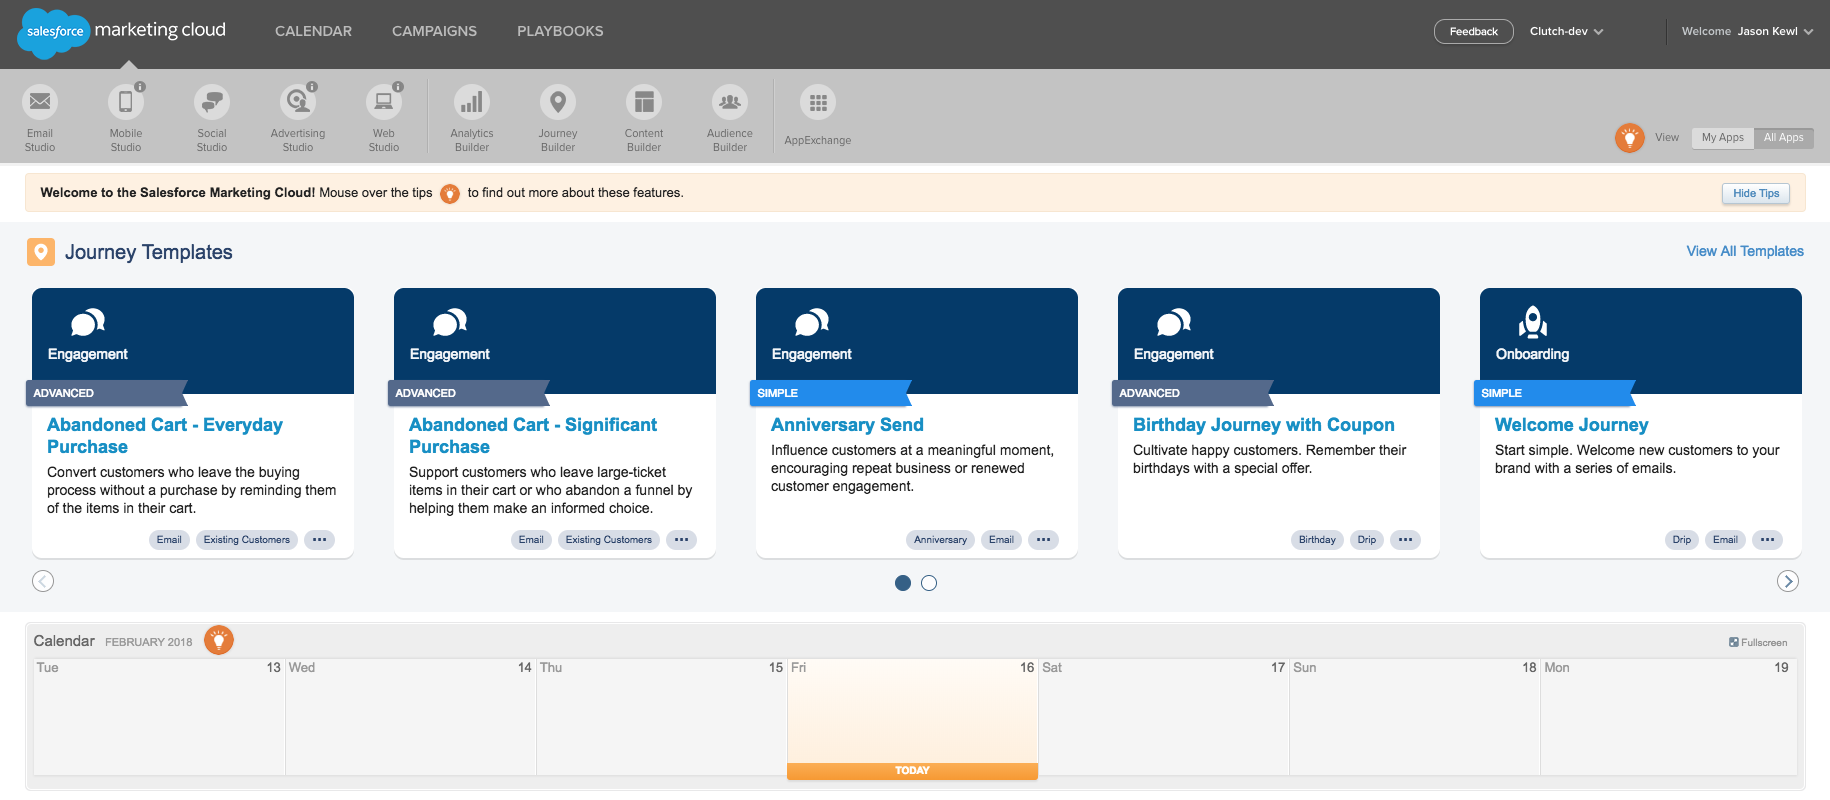
Task: Switch view to All Apps
Action: pyautogui.click(x=1784, y=138)
